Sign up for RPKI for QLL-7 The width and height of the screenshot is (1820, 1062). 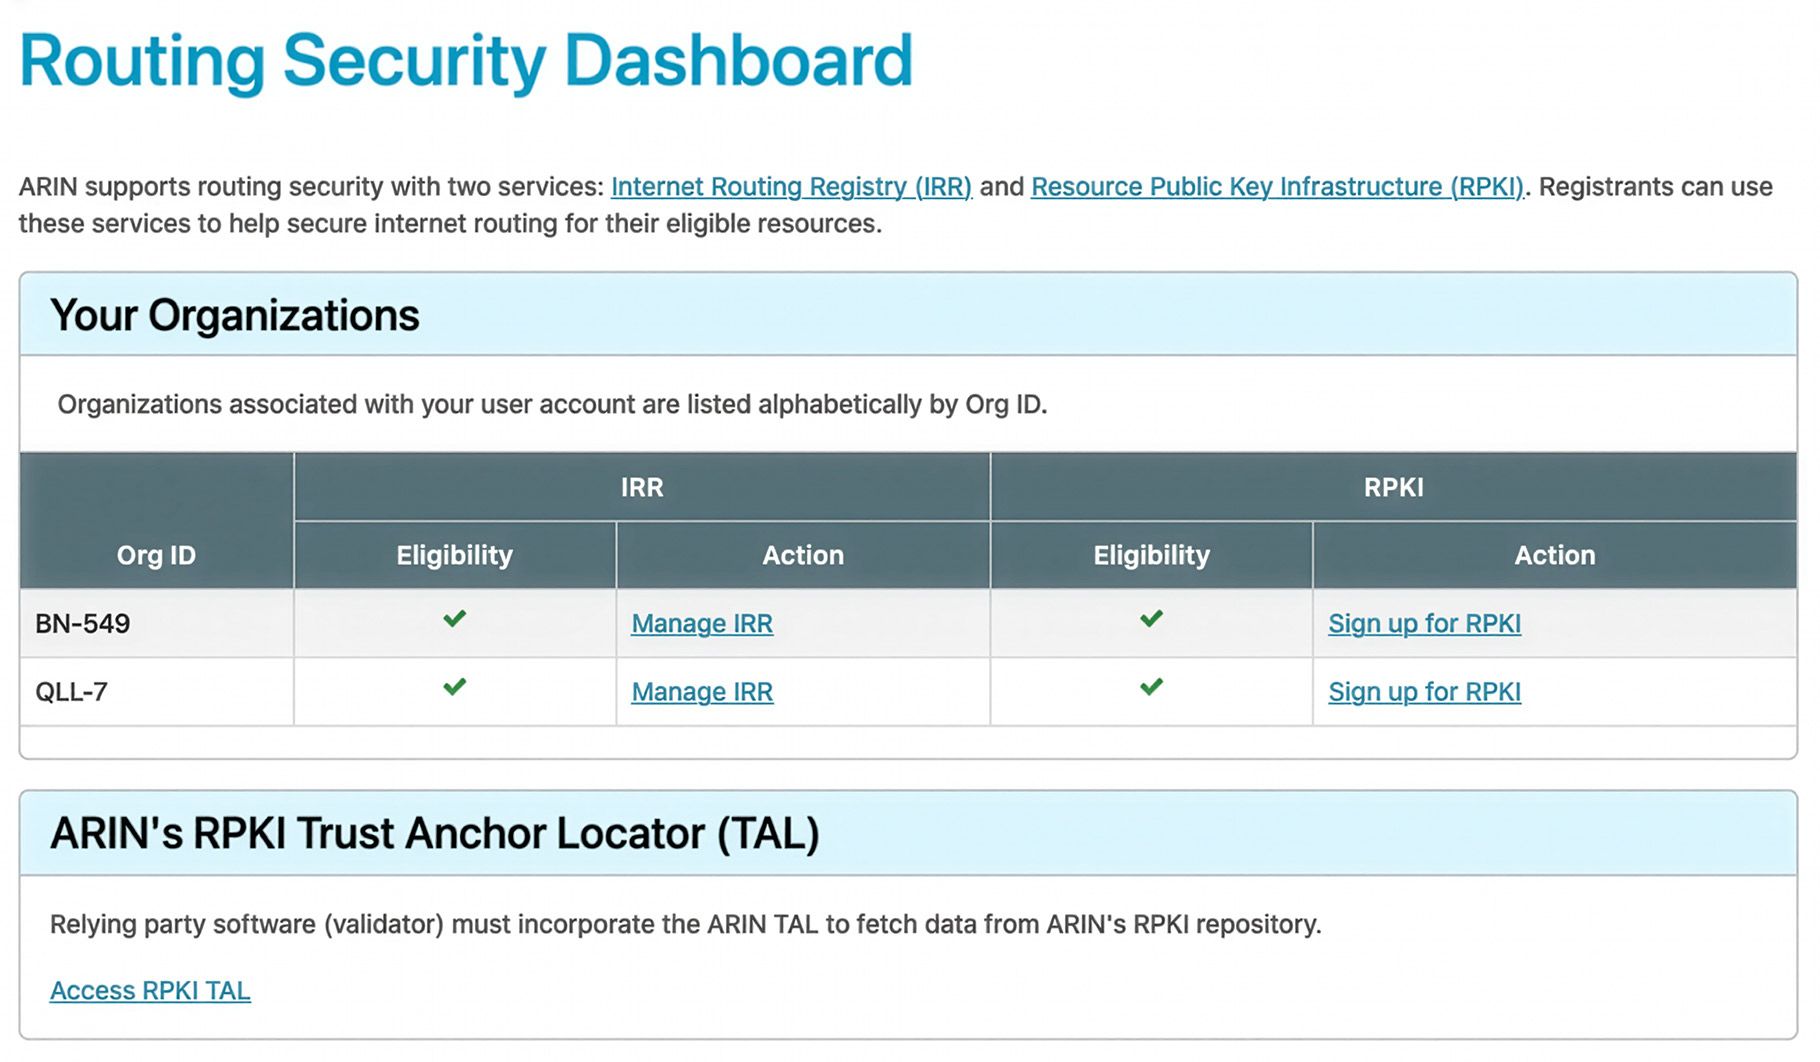[1424, 691]
